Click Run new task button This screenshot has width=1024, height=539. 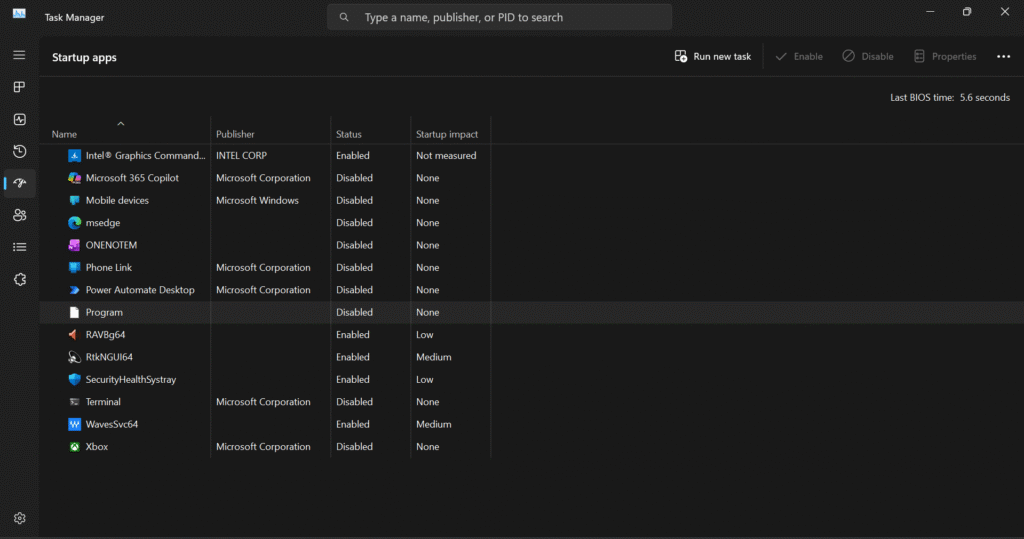(x=712, y=57)
